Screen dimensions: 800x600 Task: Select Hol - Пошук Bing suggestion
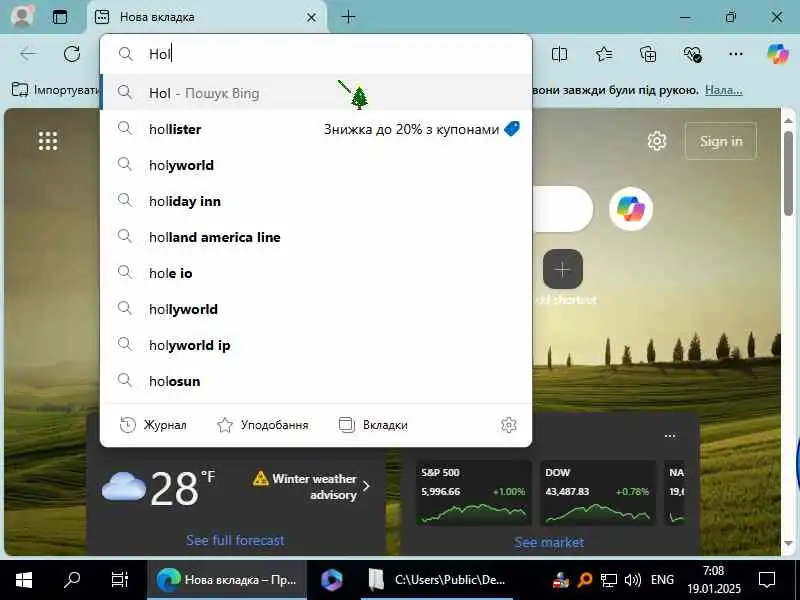point(316,93)
